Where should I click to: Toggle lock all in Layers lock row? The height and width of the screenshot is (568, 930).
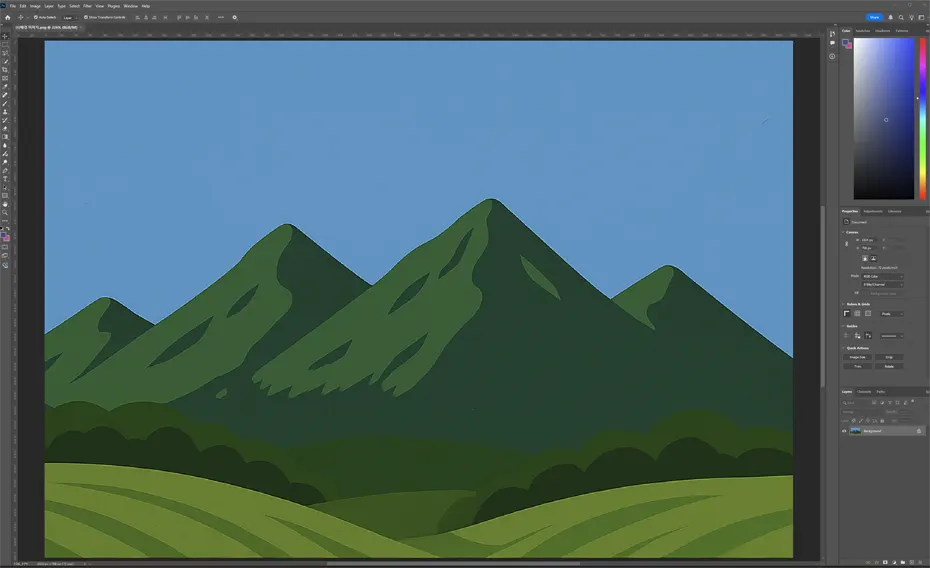882,421
